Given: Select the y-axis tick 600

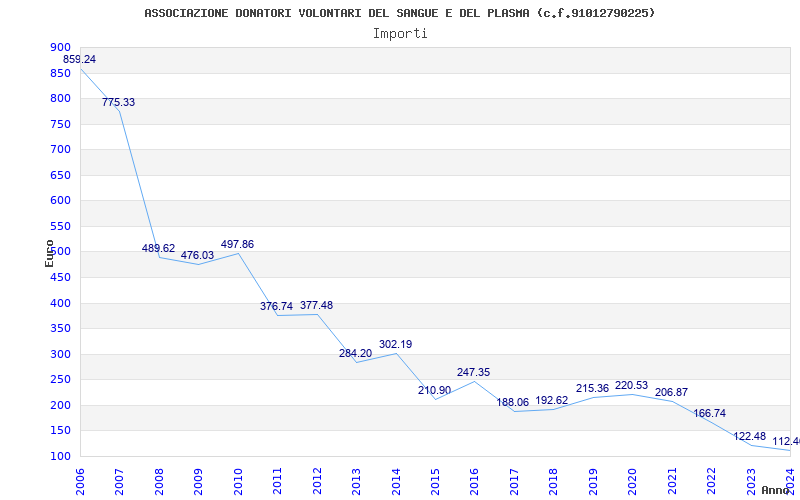Looking at the screenshot, I should [60, 201].
